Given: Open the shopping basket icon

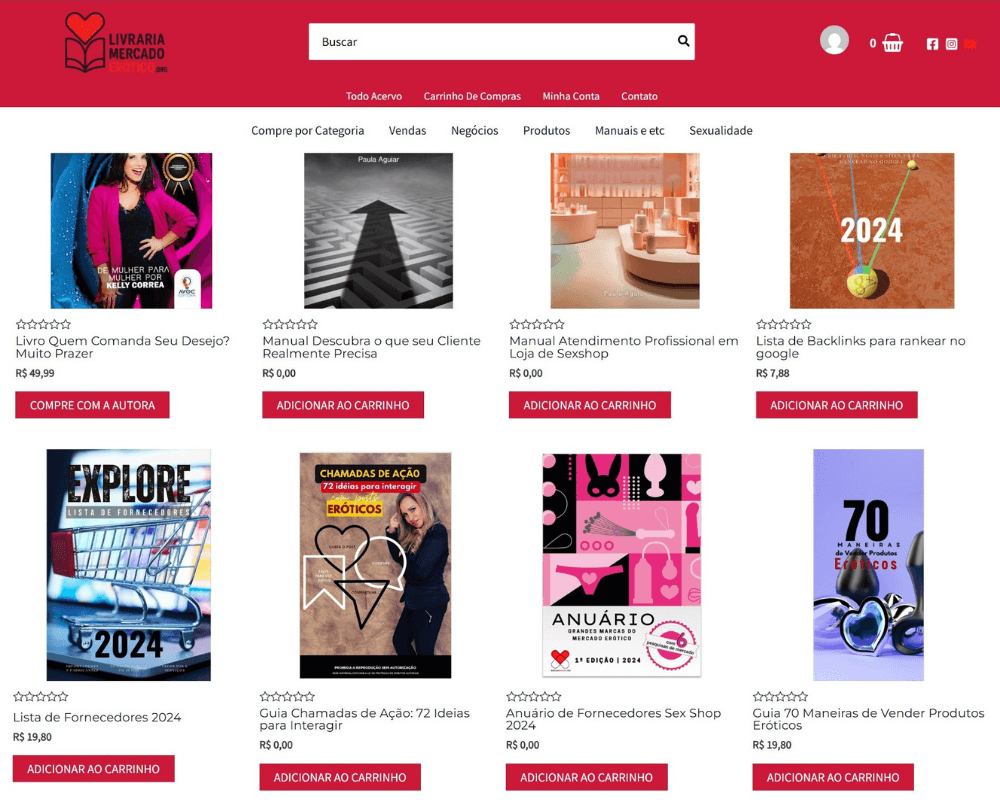Looking at the screenshot, I should coord(892,43).
